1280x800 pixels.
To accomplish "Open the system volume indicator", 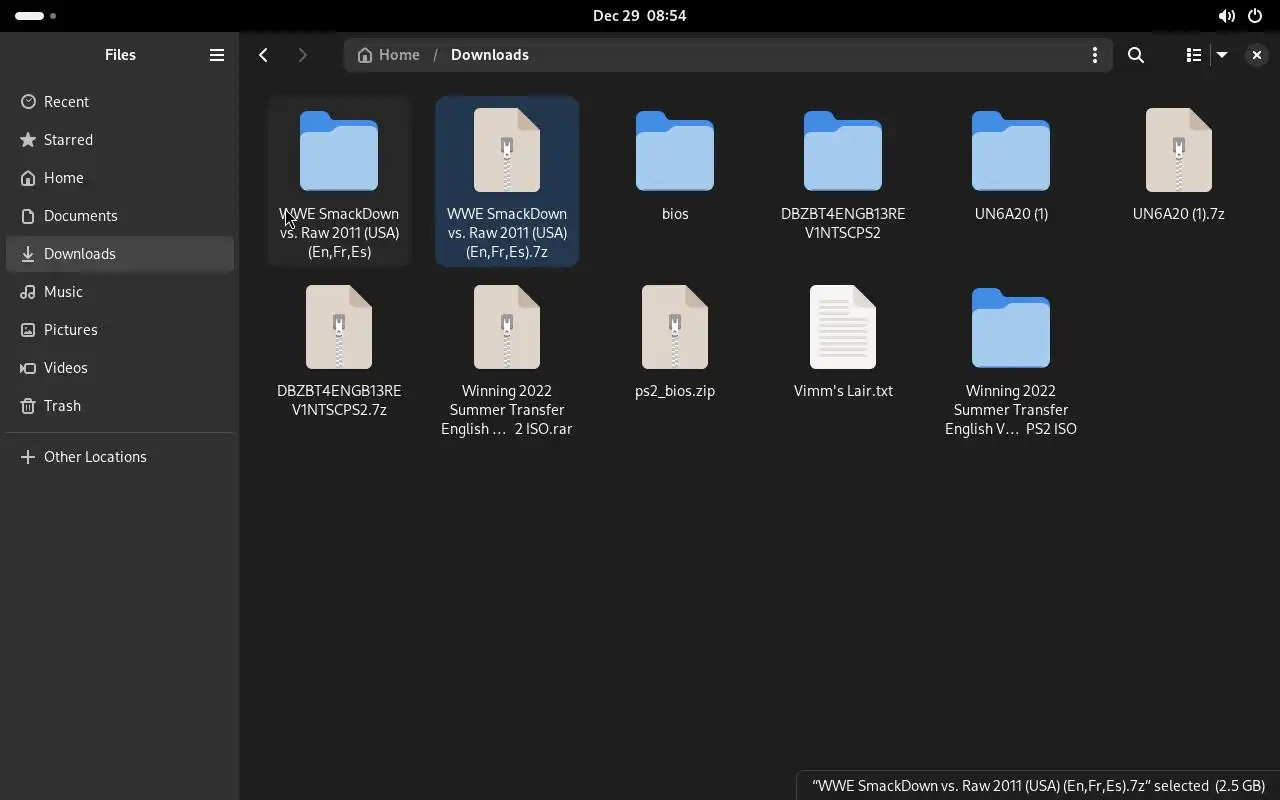I will coord(1226,16).
